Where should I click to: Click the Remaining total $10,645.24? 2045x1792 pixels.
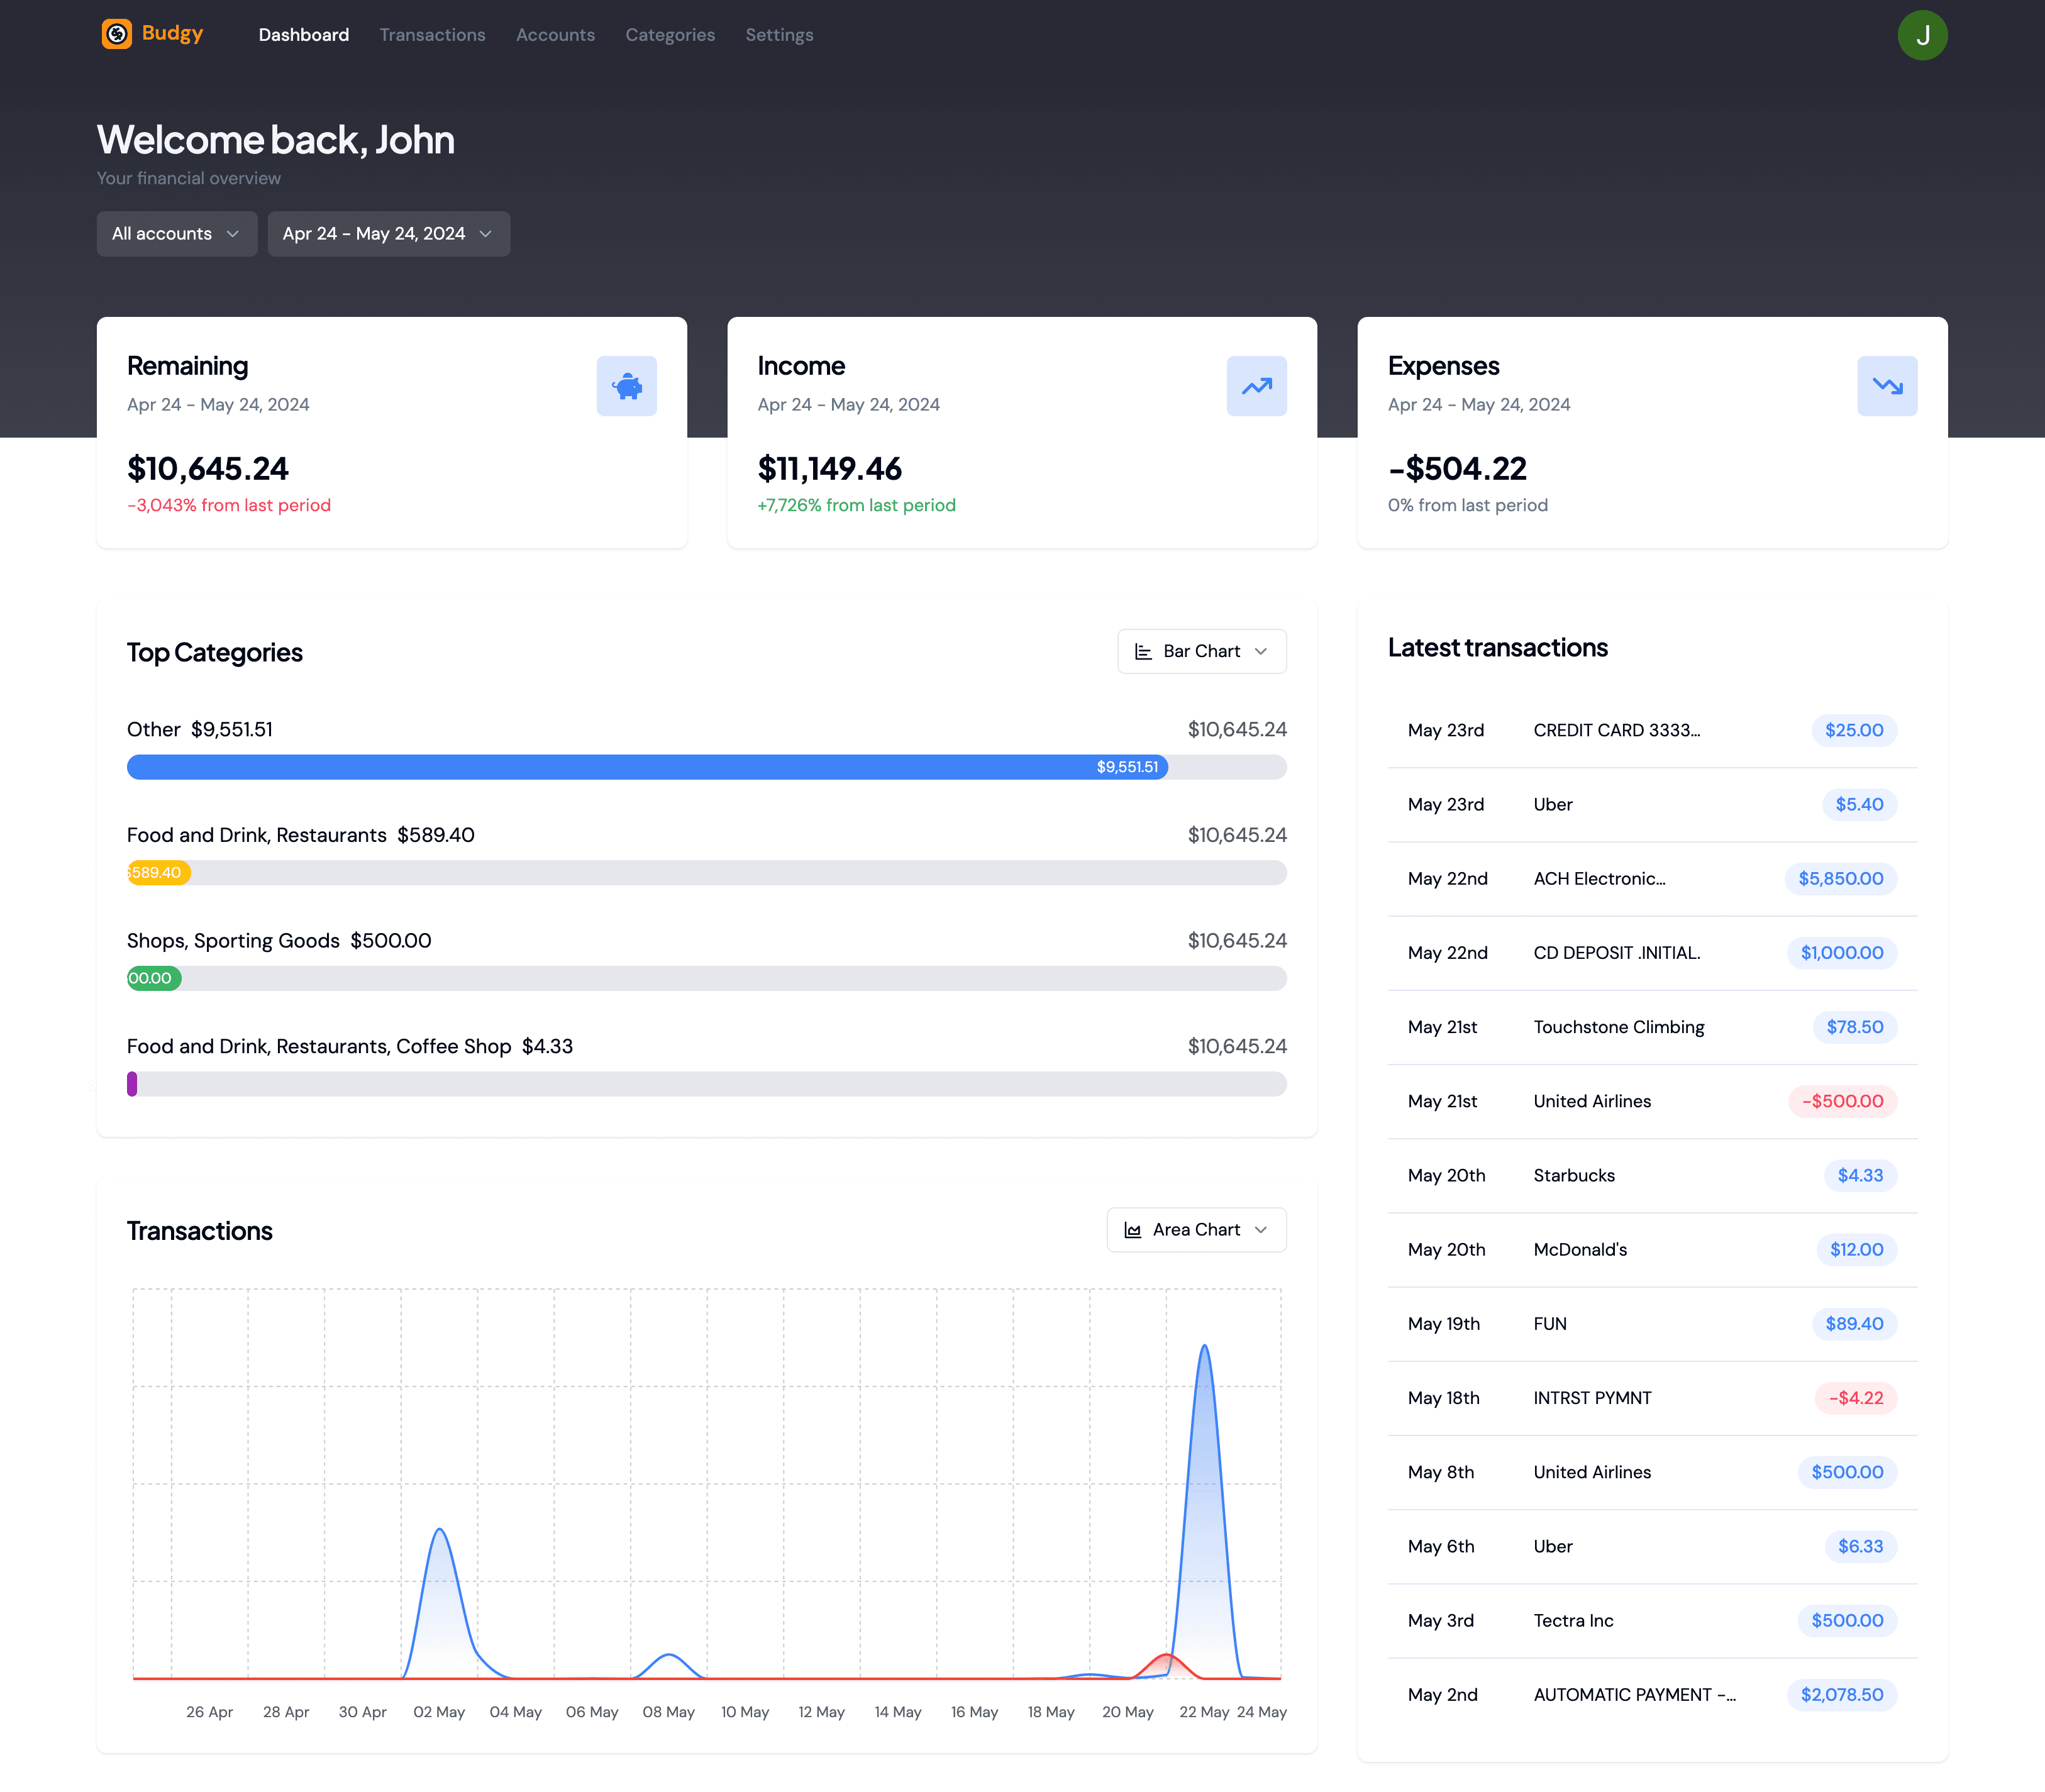[208, 468]
